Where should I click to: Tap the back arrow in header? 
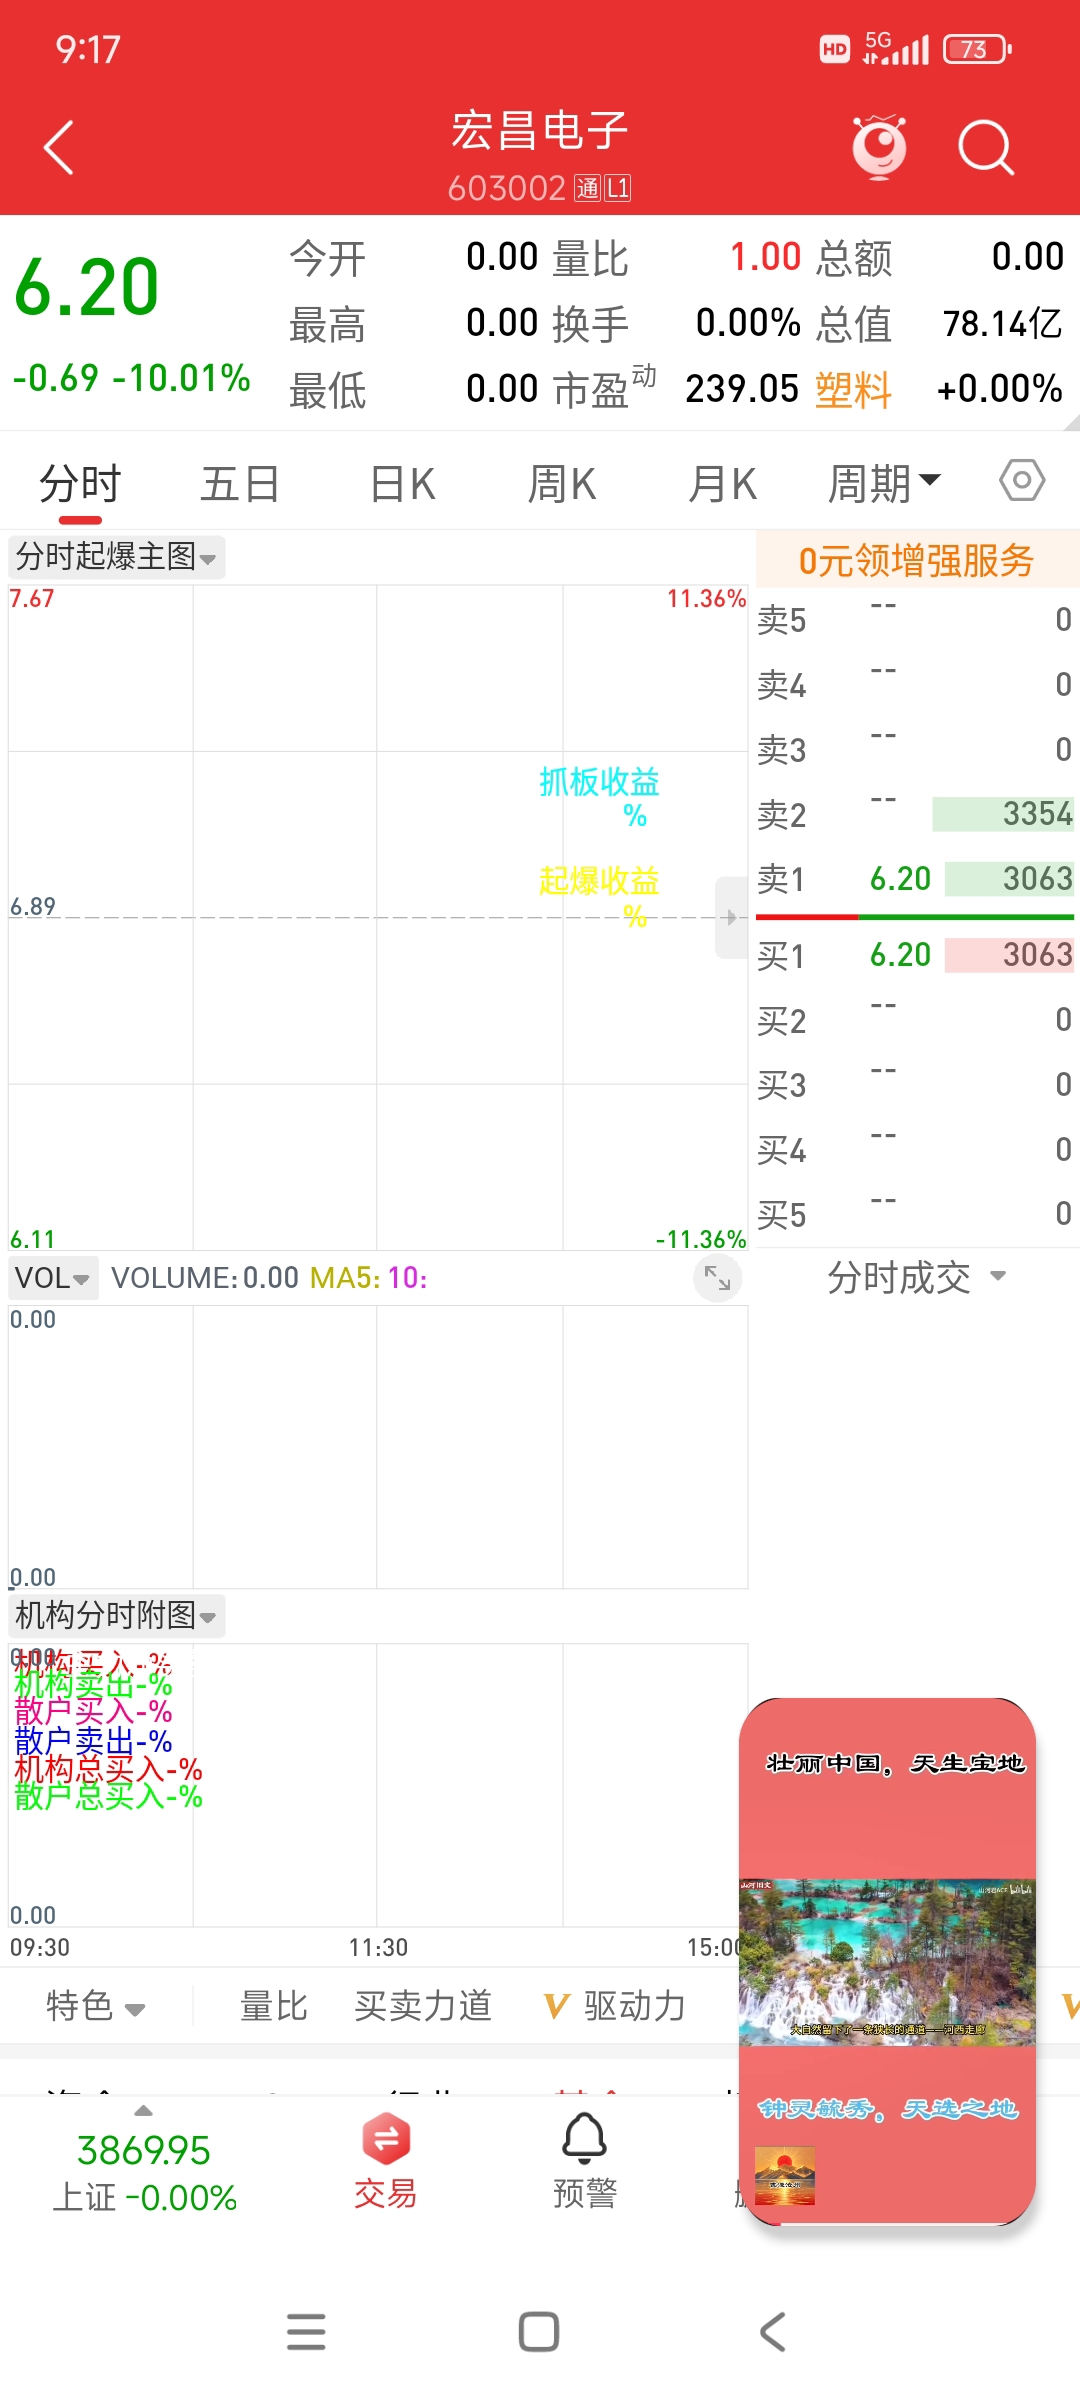[60, 148]
